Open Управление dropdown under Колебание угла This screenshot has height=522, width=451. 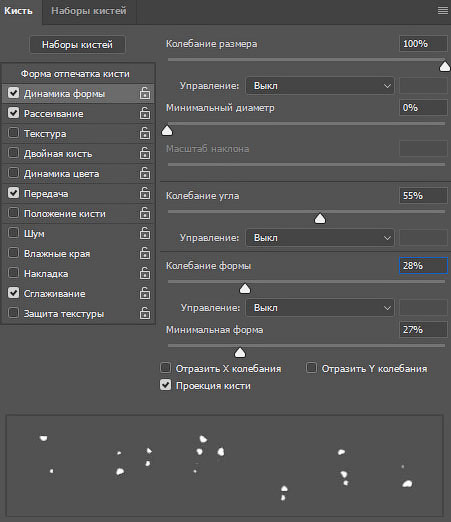[x=320, y=238]
